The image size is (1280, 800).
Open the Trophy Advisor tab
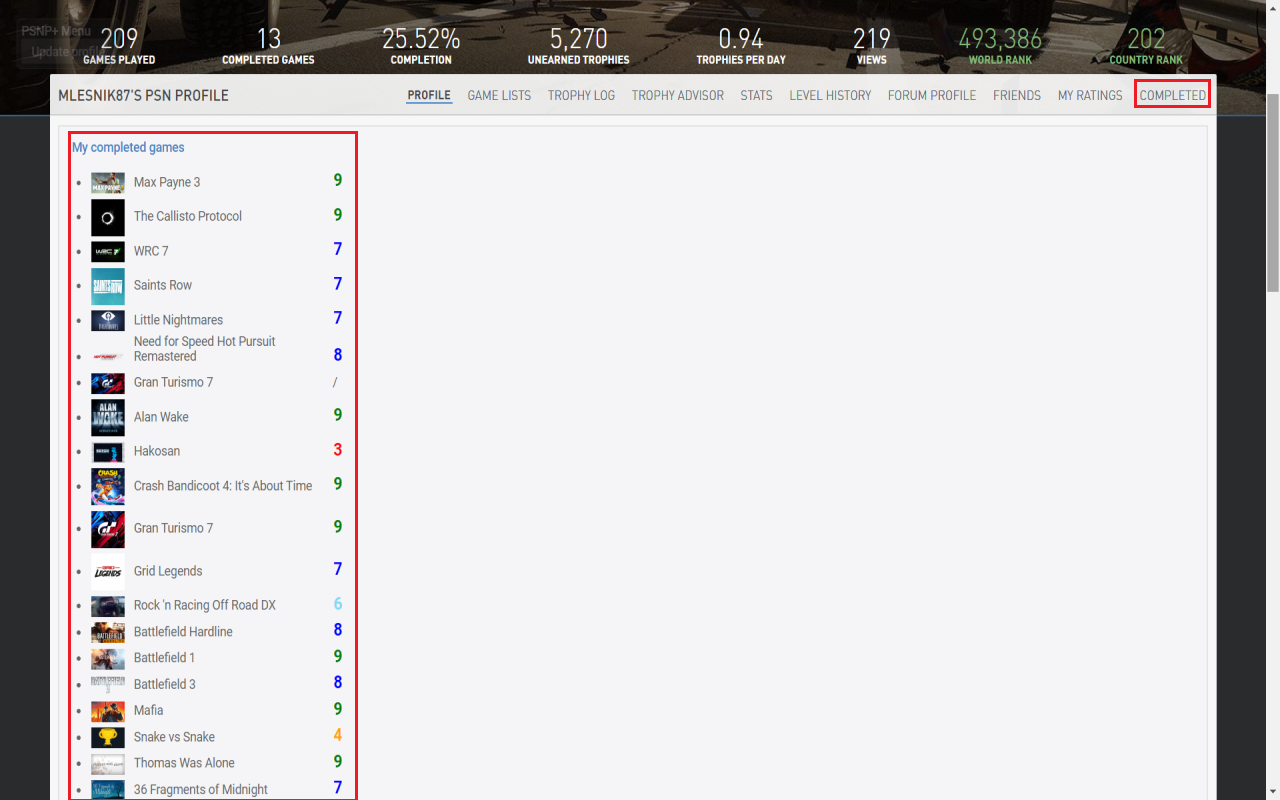pos(678,96)
